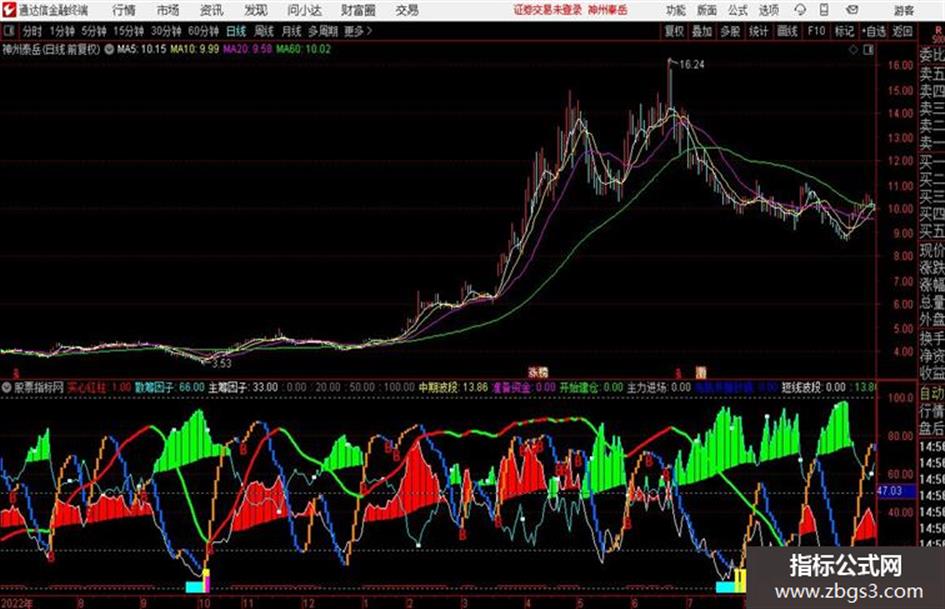Click the diamond icon in the main chart header
Image resolution: width=945 pixels, height=609 pixels.
853,50
